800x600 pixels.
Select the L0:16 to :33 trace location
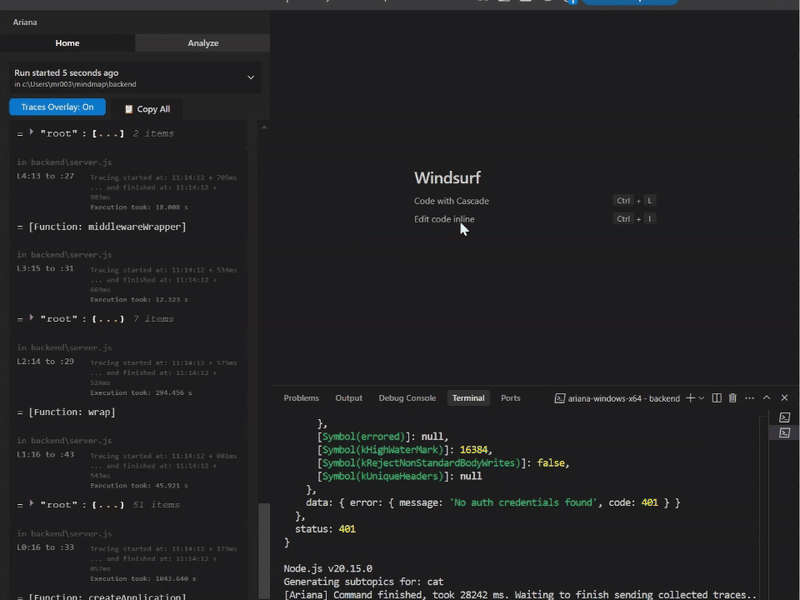point(45,547)
